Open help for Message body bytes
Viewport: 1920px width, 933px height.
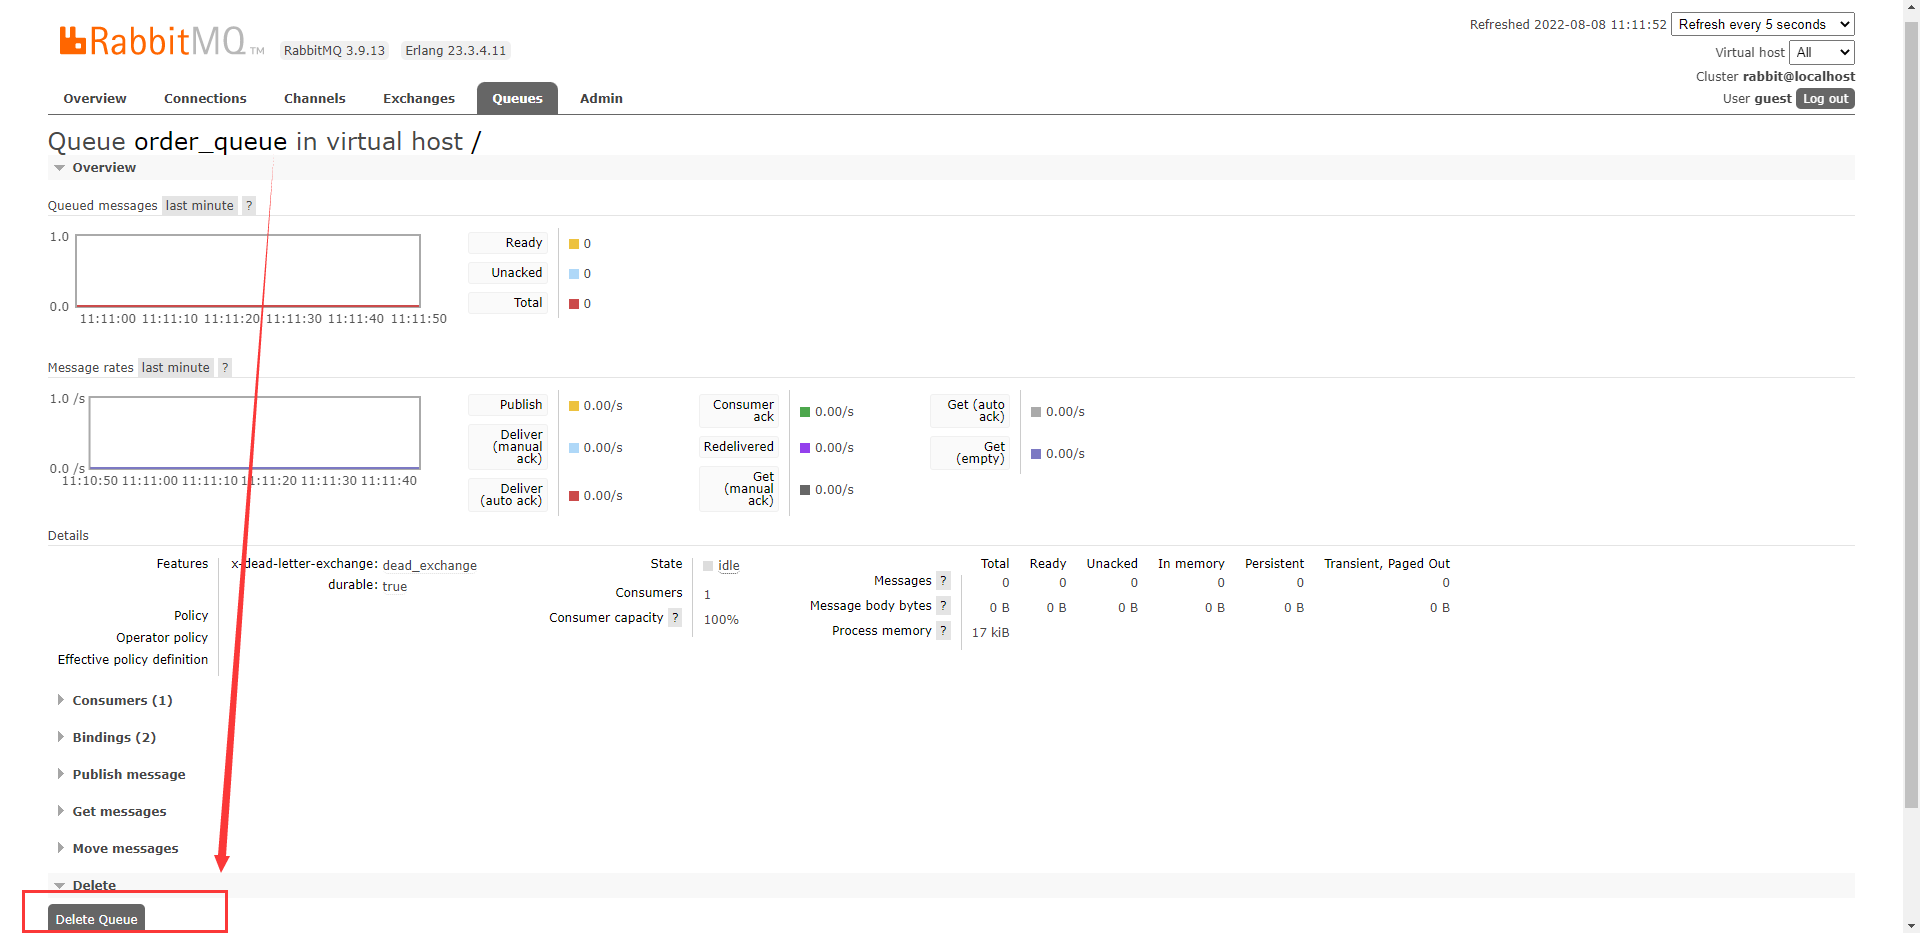click(943, 605)
